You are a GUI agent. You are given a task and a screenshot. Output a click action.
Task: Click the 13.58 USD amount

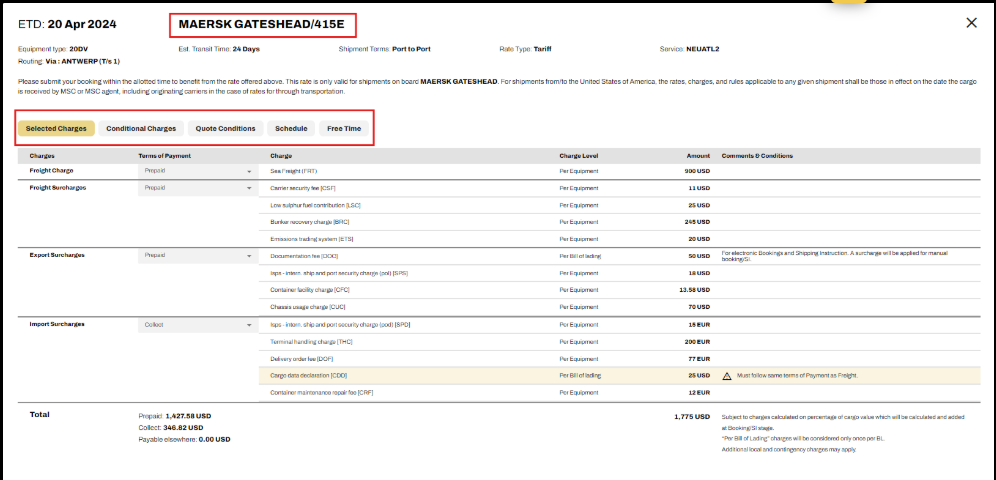tap(695, 290)
